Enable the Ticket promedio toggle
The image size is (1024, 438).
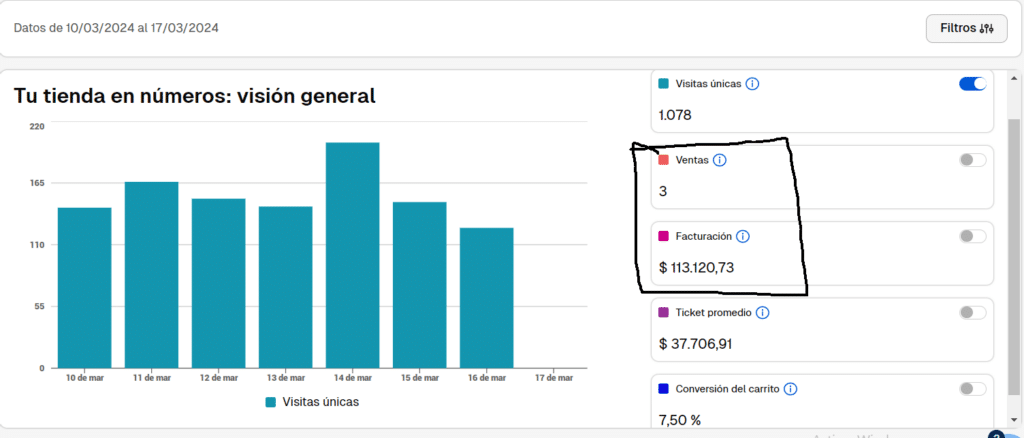tap(973, 313)
